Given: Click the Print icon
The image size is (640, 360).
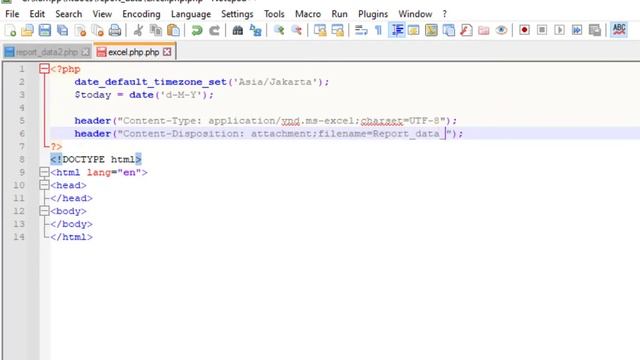Looking at the screenshot, I should coord(115,30).
